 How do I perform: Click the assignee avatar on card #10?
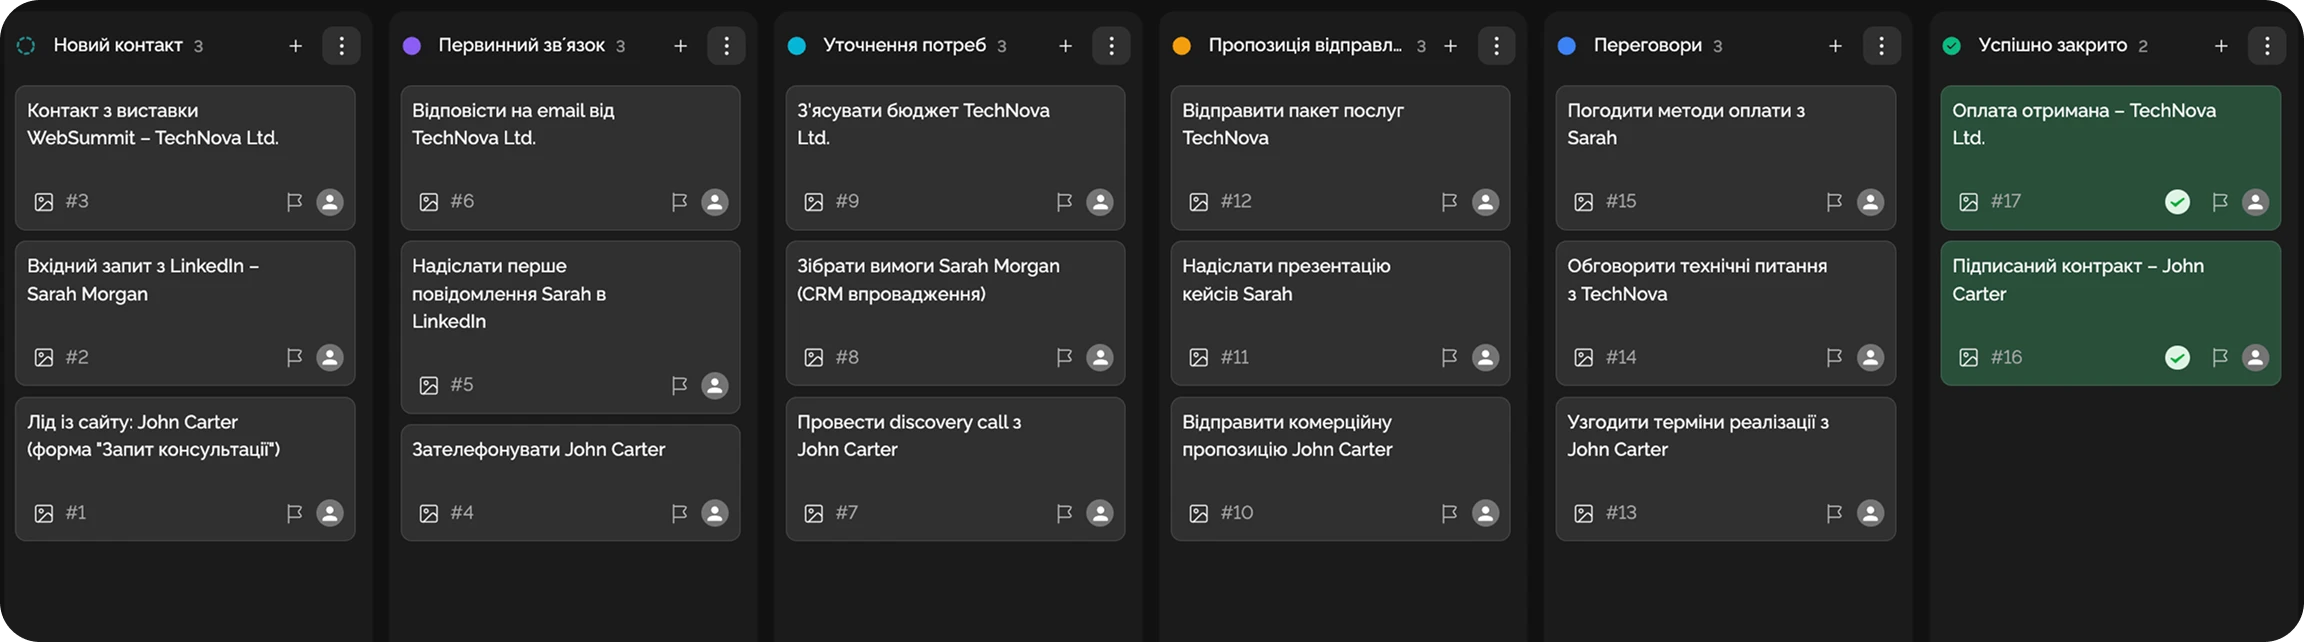tap(1485, 513)
